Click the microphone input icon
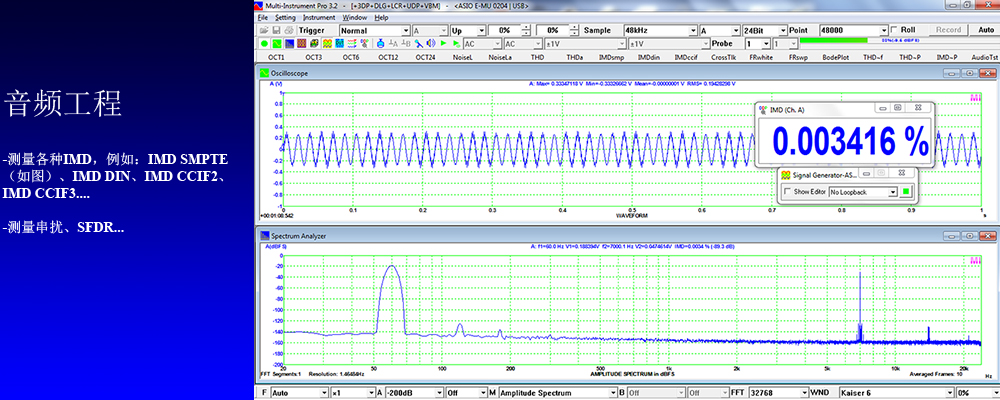 pos(418,43)
